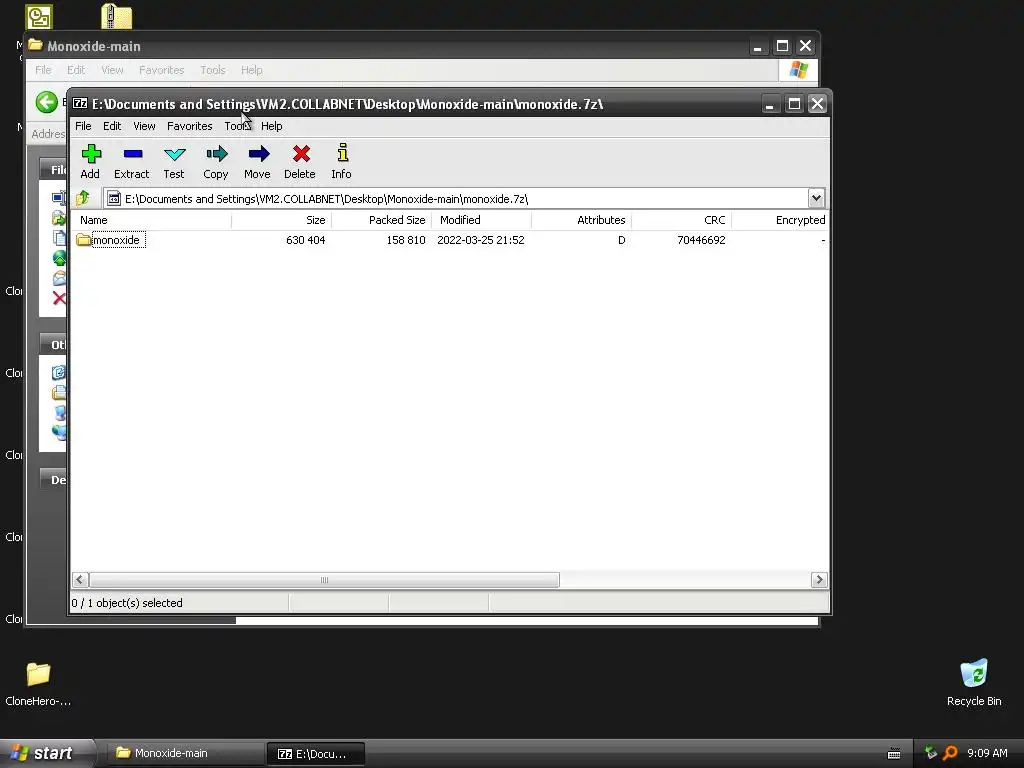Open the View menu in 7-Zip
The height and width of the screenshot is (768, 1024).
144,126
